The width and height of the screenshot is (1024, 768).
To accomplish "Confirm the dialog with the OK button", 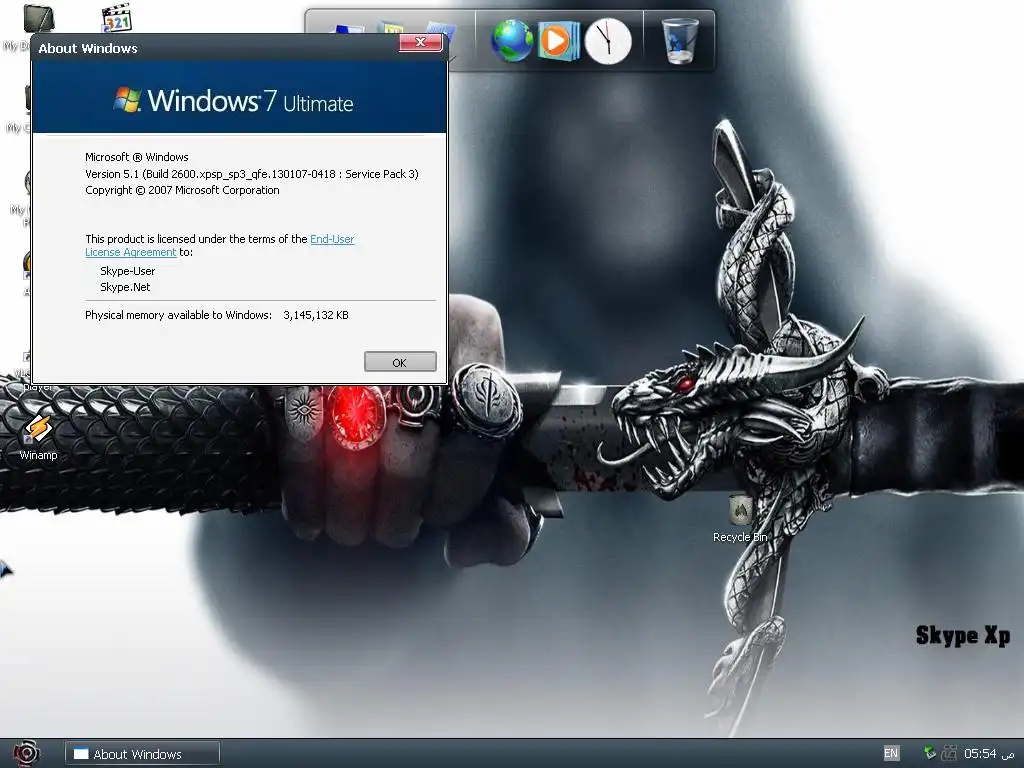I will tap(400, 362).
